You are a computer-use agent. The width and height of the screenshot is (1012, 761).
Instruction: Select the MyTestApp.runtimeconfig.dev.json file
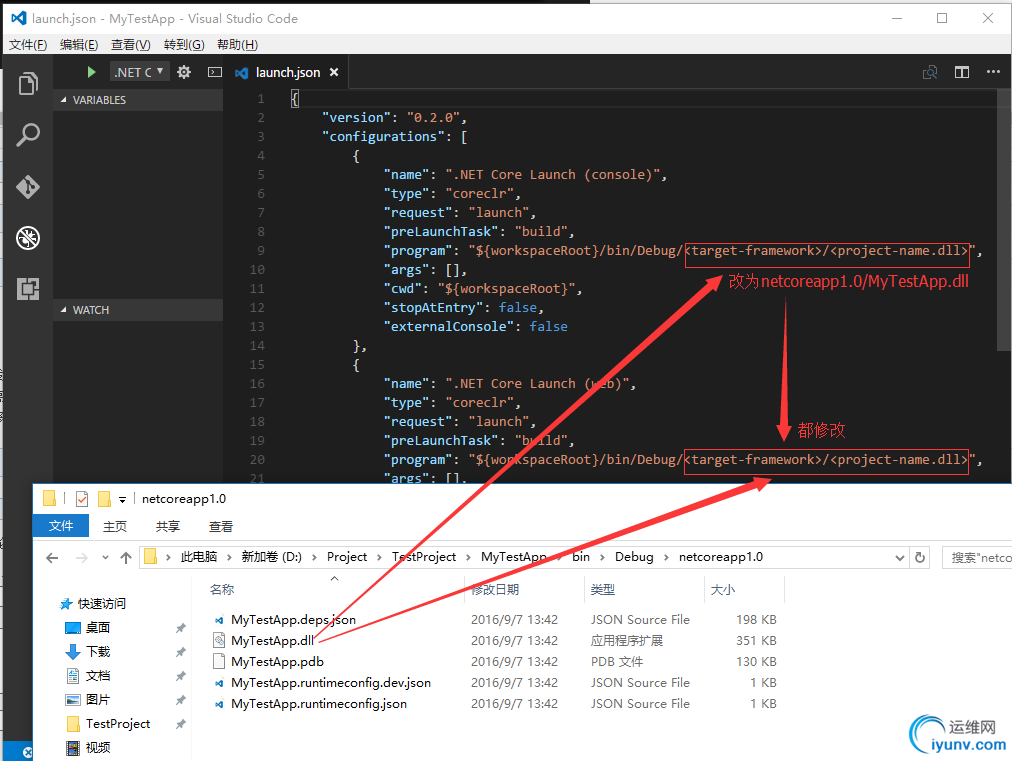(330, 682)
